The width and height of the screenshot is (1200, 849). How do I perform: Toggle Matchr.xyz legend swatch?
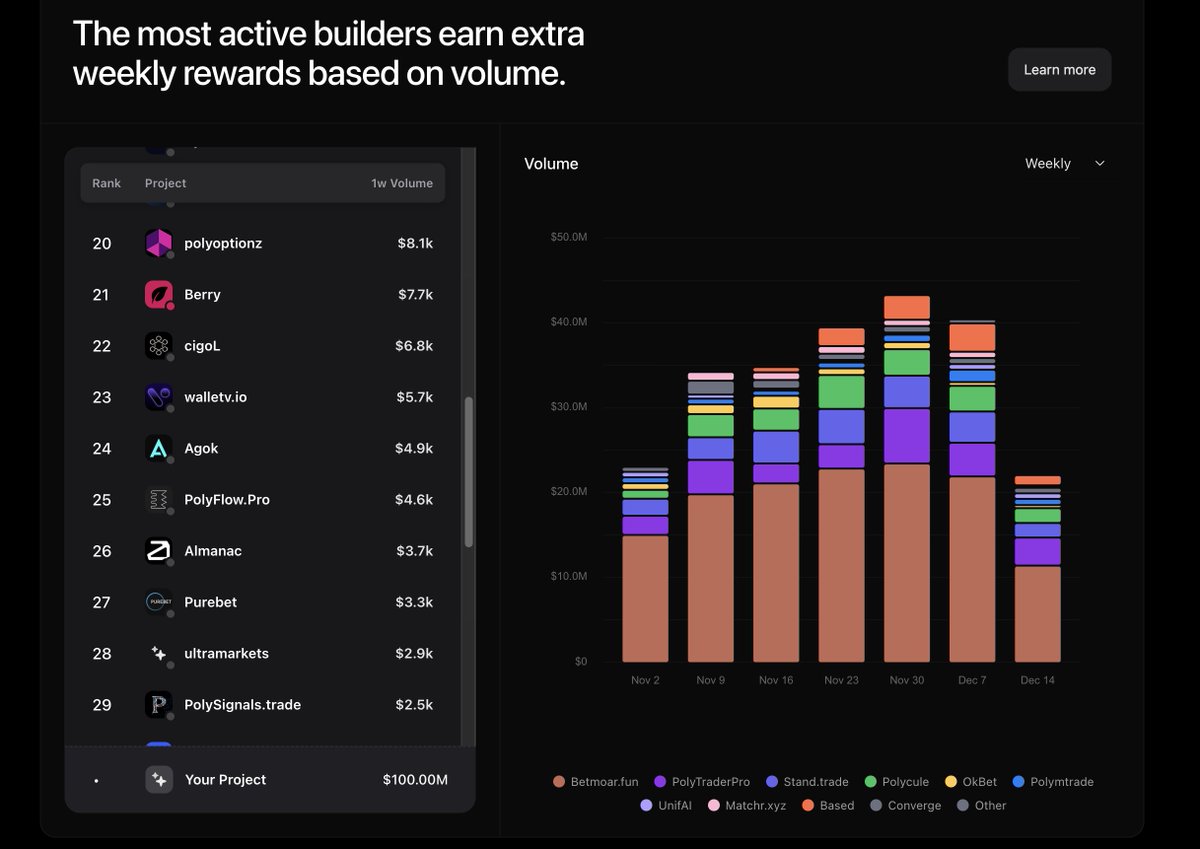(714, 806)
